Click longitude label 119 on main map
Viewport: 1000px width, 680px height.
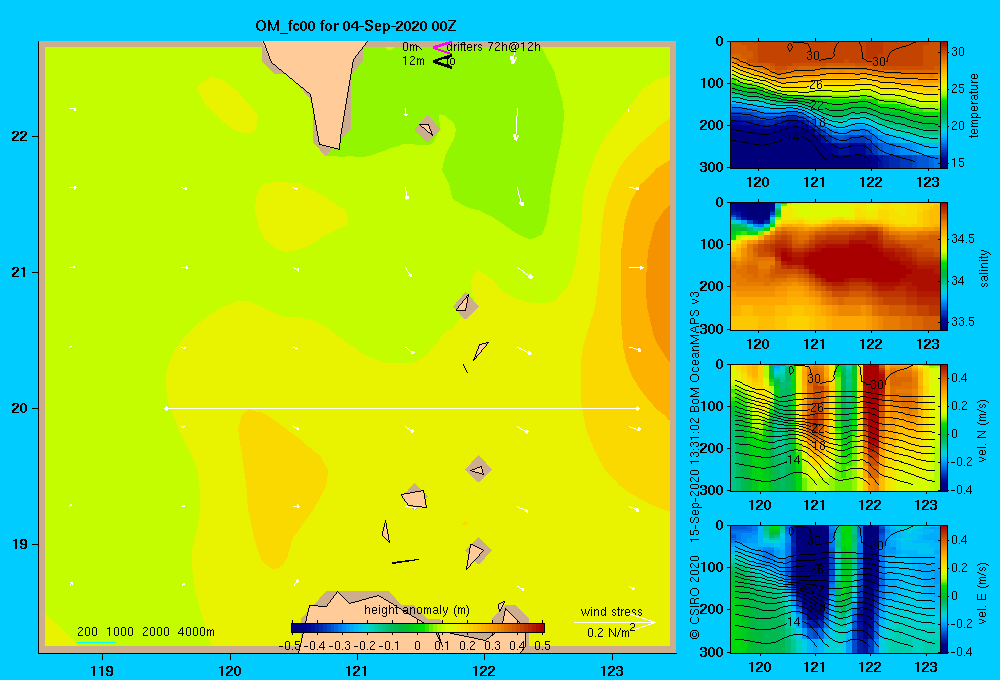pos(102,671)
